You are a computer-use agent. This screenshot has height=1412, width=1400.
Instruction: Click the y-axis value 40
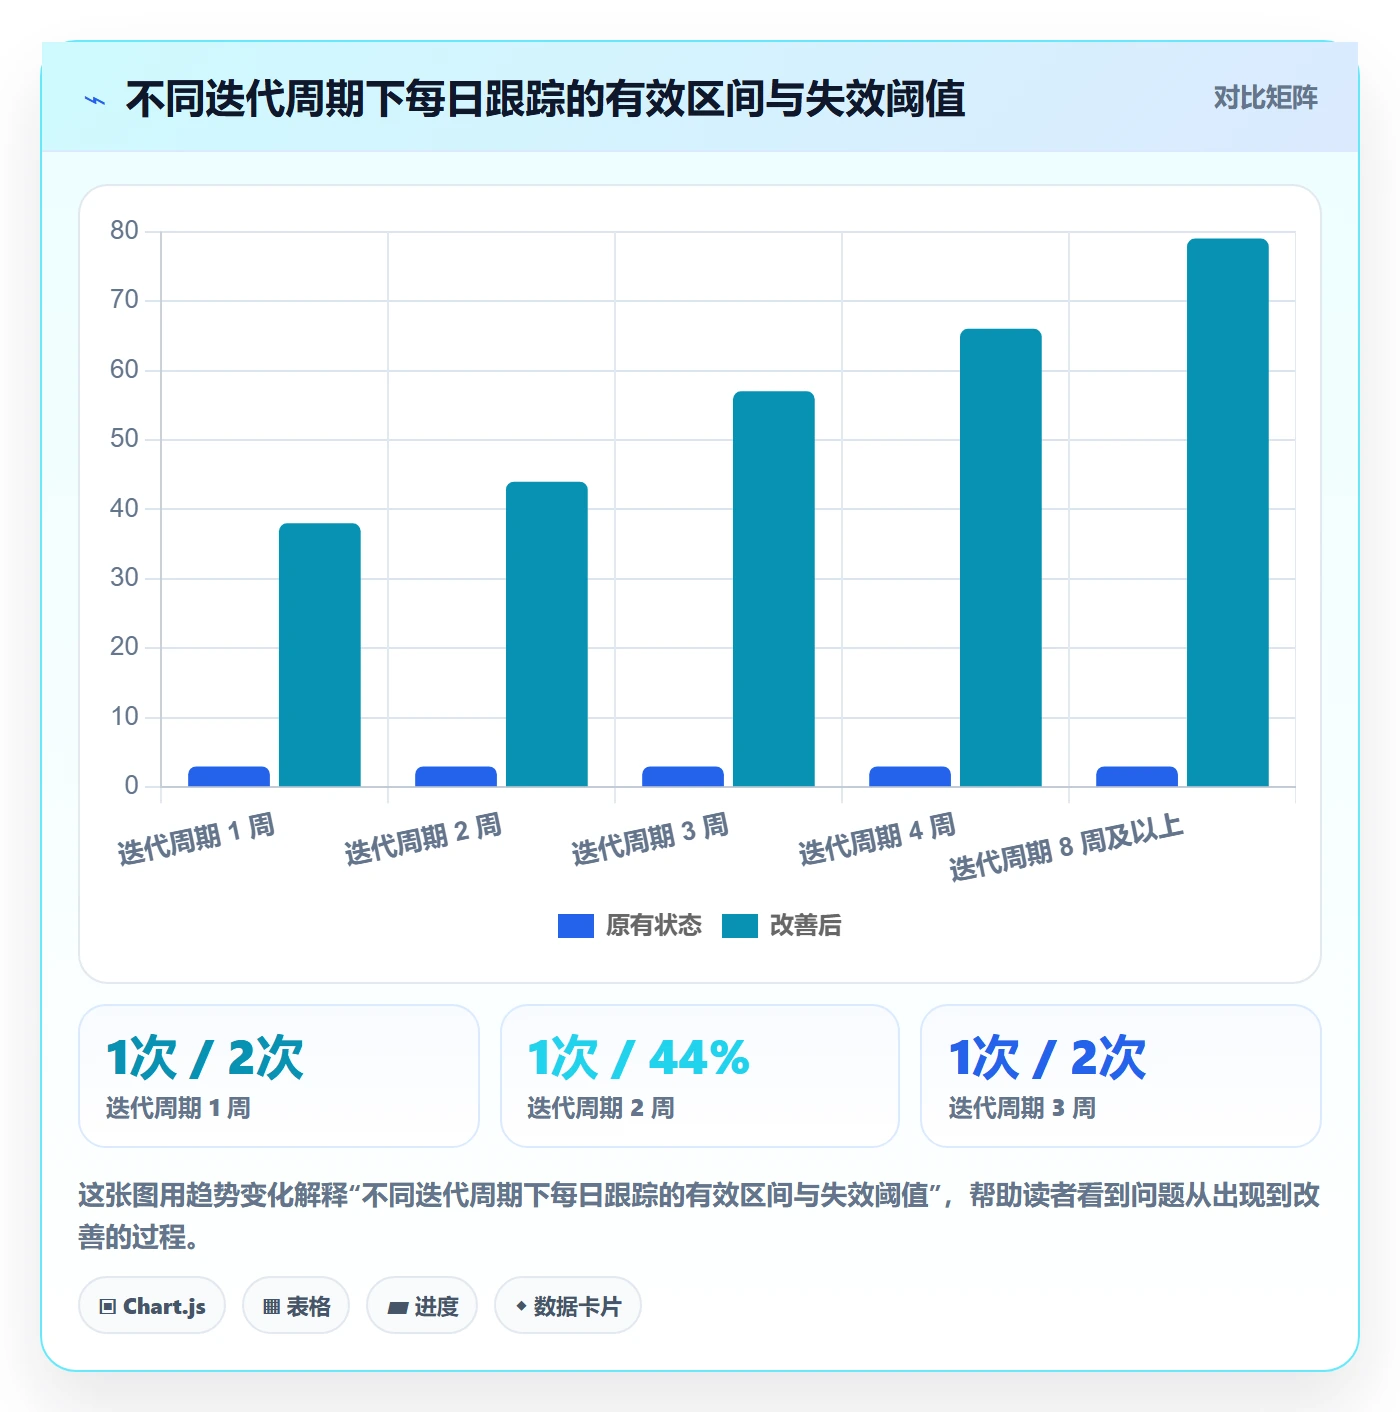[x=125, y=508]
